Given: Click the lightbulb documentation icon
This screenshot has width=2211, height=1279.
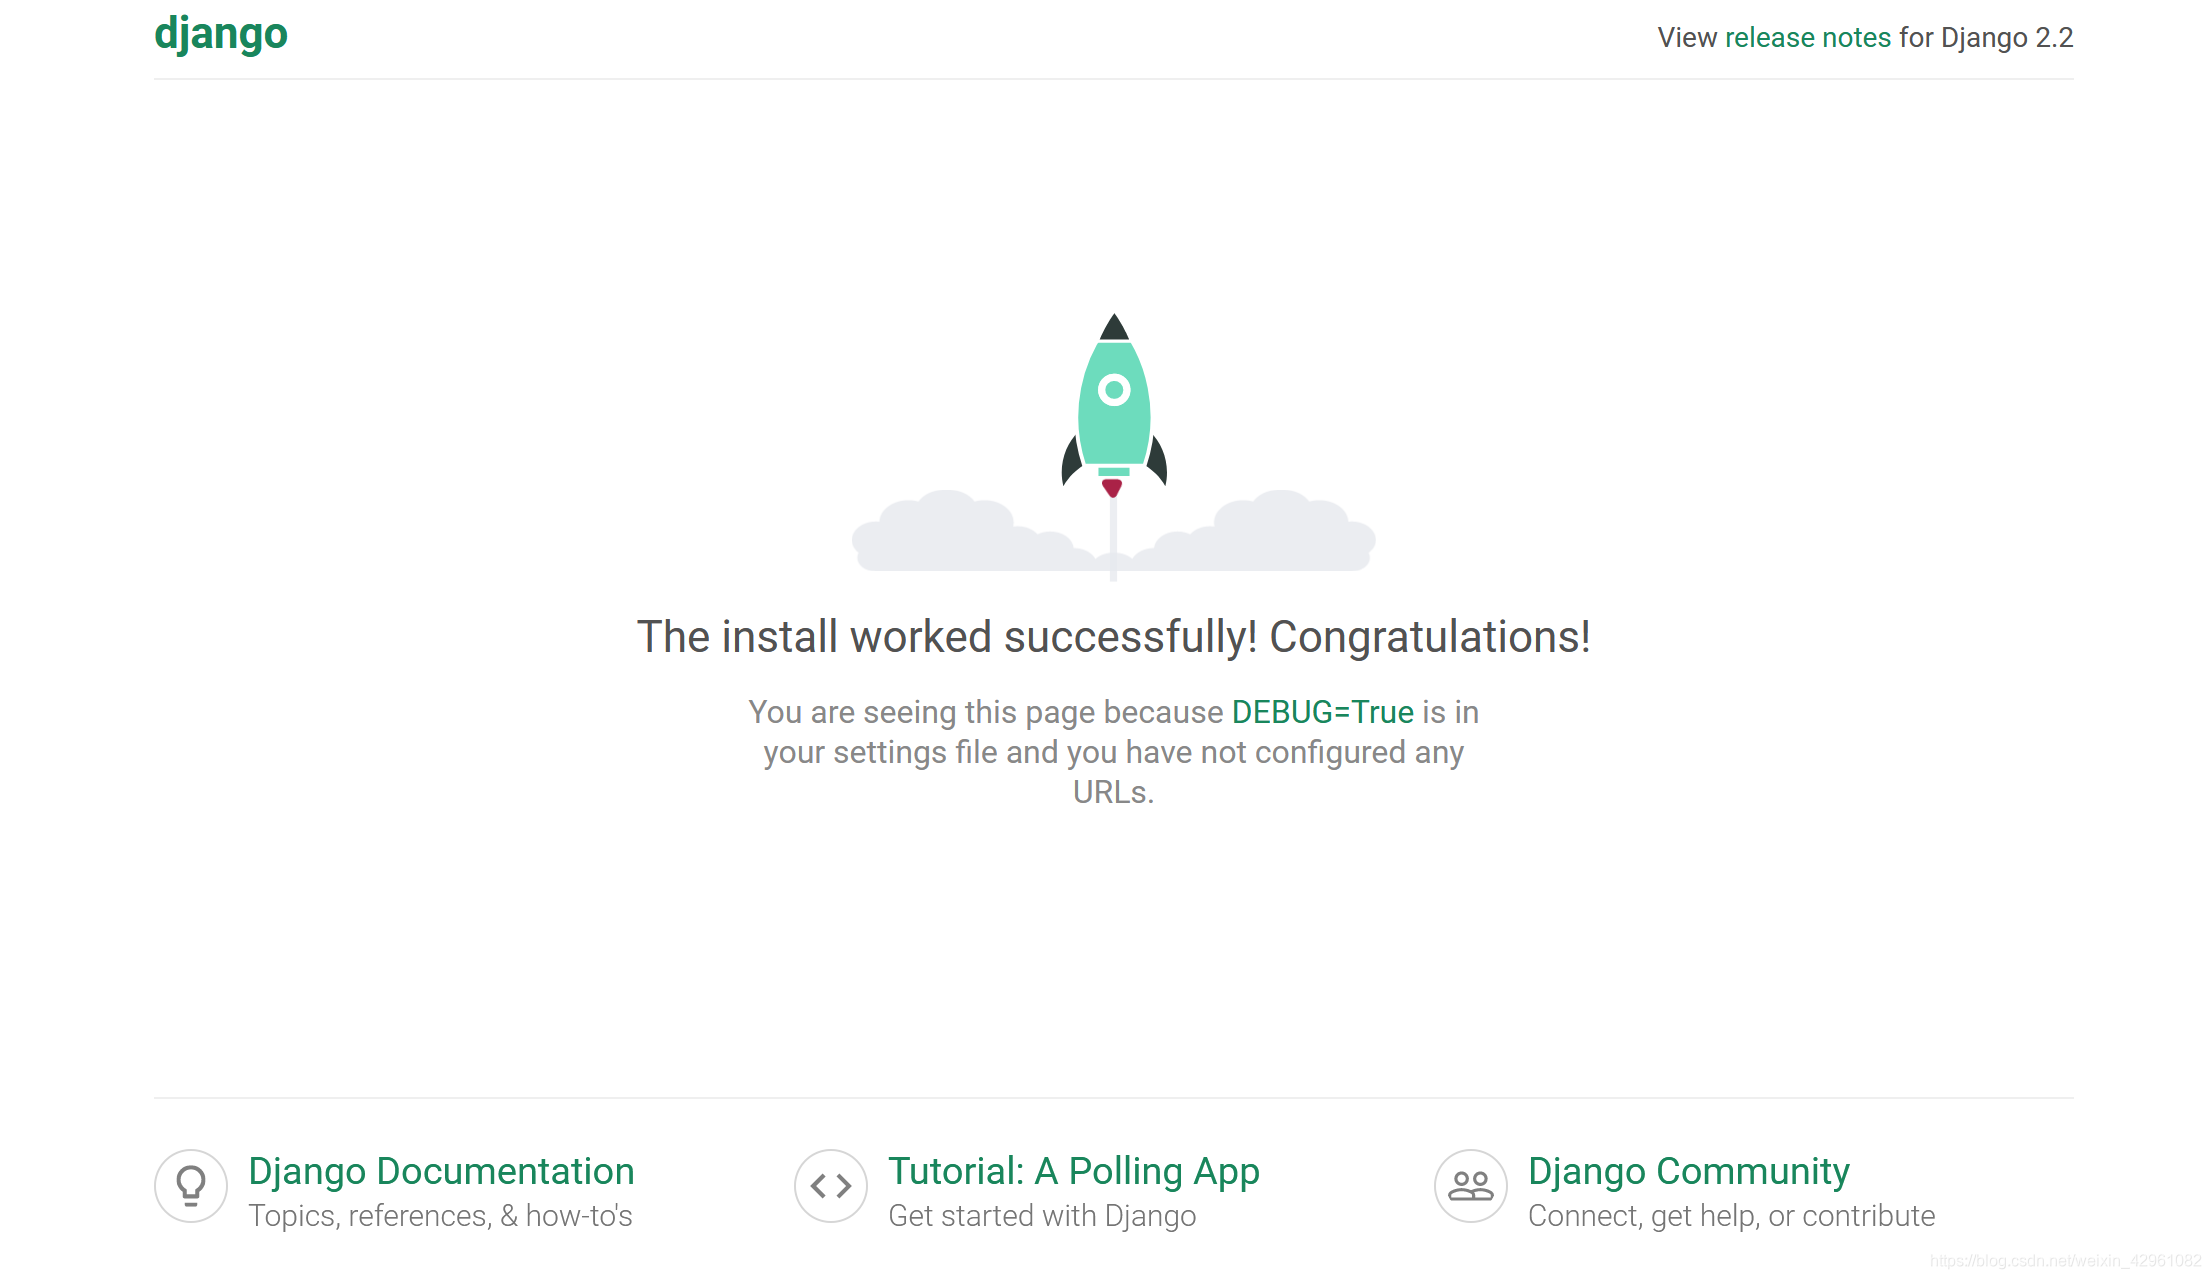Looking at the screenshot, I should pos(191,1186).
